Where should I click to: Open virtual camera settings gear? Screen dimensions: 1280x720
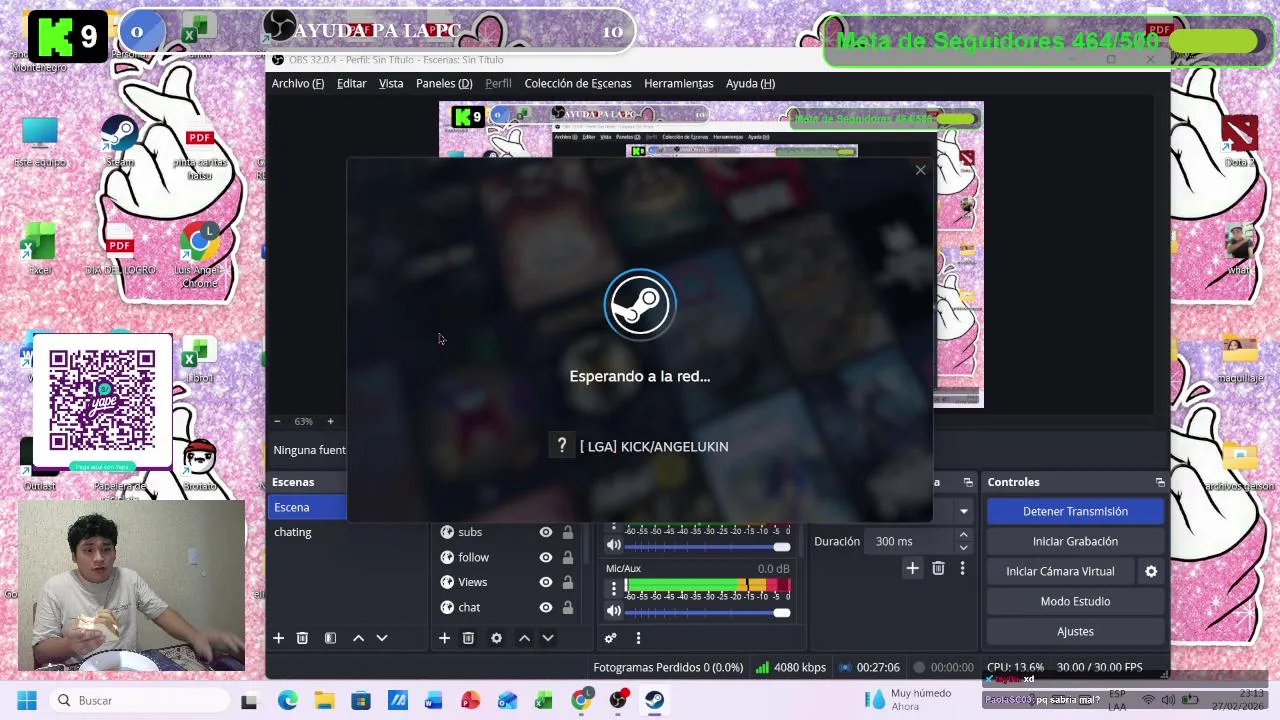(x=1151, y=571)
